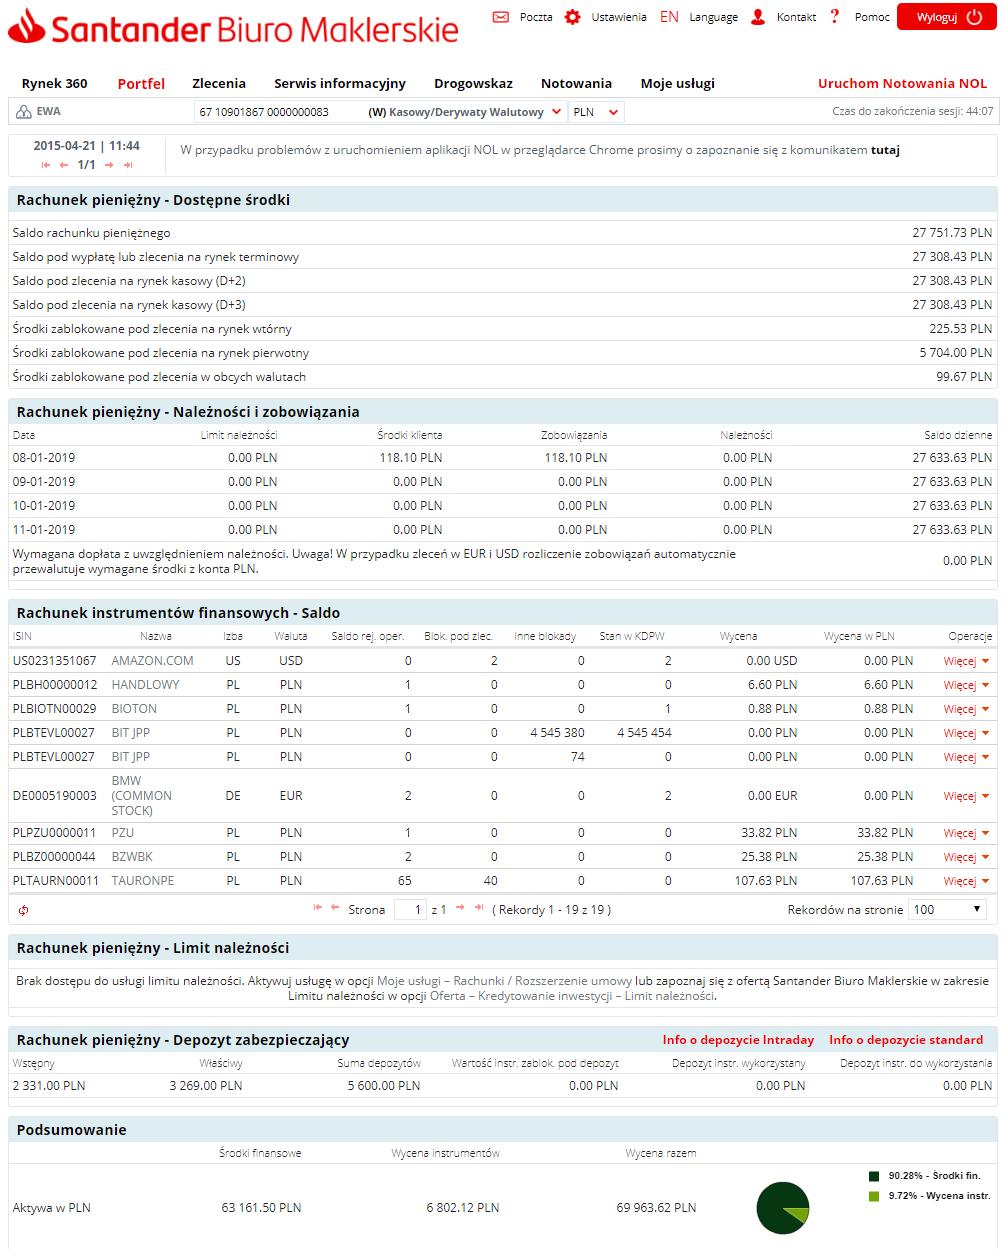Click the Wyloguj logout button
This screenshot has width=1004, height=1249.
point(946,17)
